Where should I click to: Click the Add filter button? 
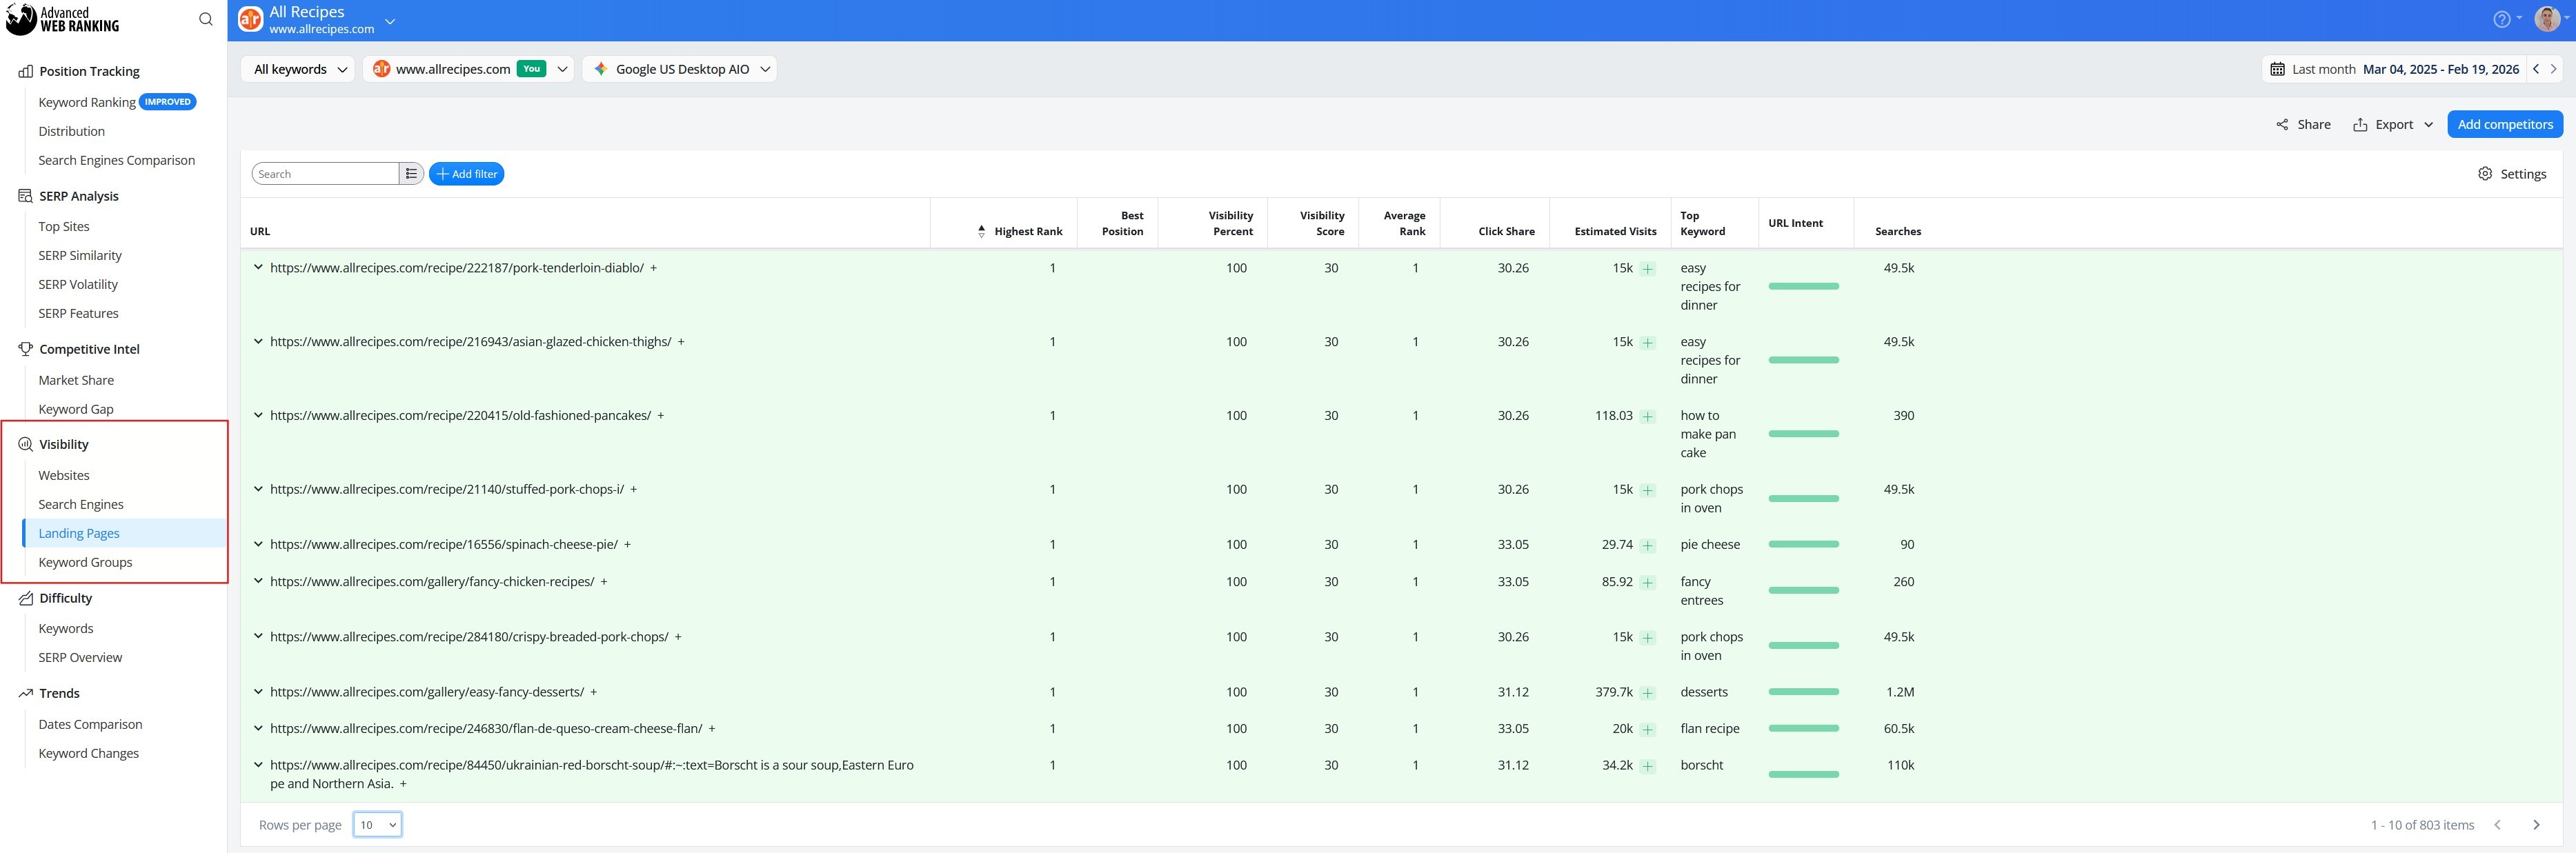pos(466,174)
